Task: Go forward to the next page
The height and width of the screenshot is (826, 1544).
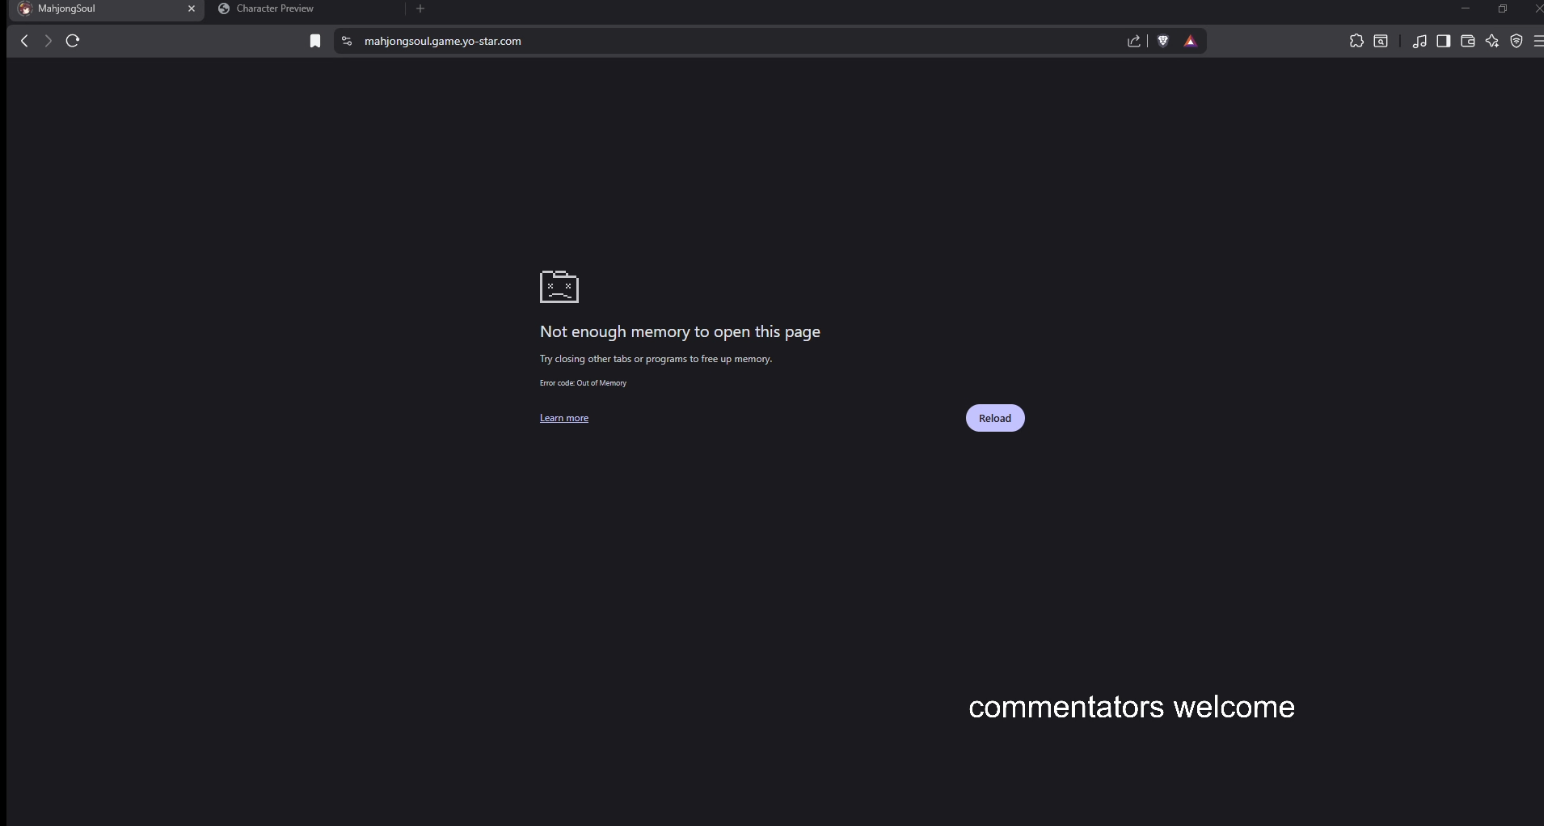Action: pyautogui.click(x=47, y=41)
